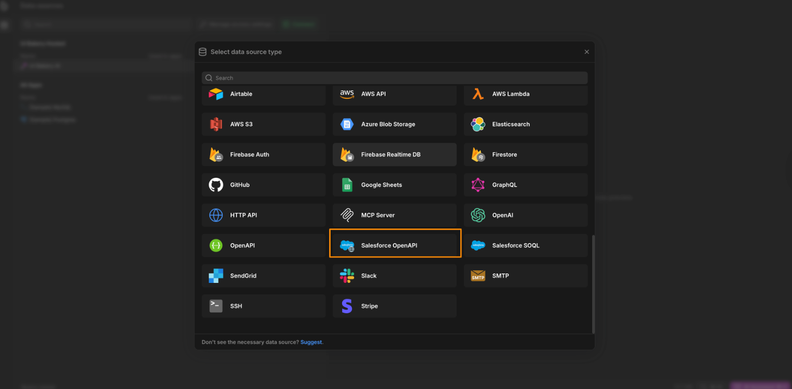792x389 pixels.
Task: Click the Salesforce SOQL label
Action: pos(516,246)
